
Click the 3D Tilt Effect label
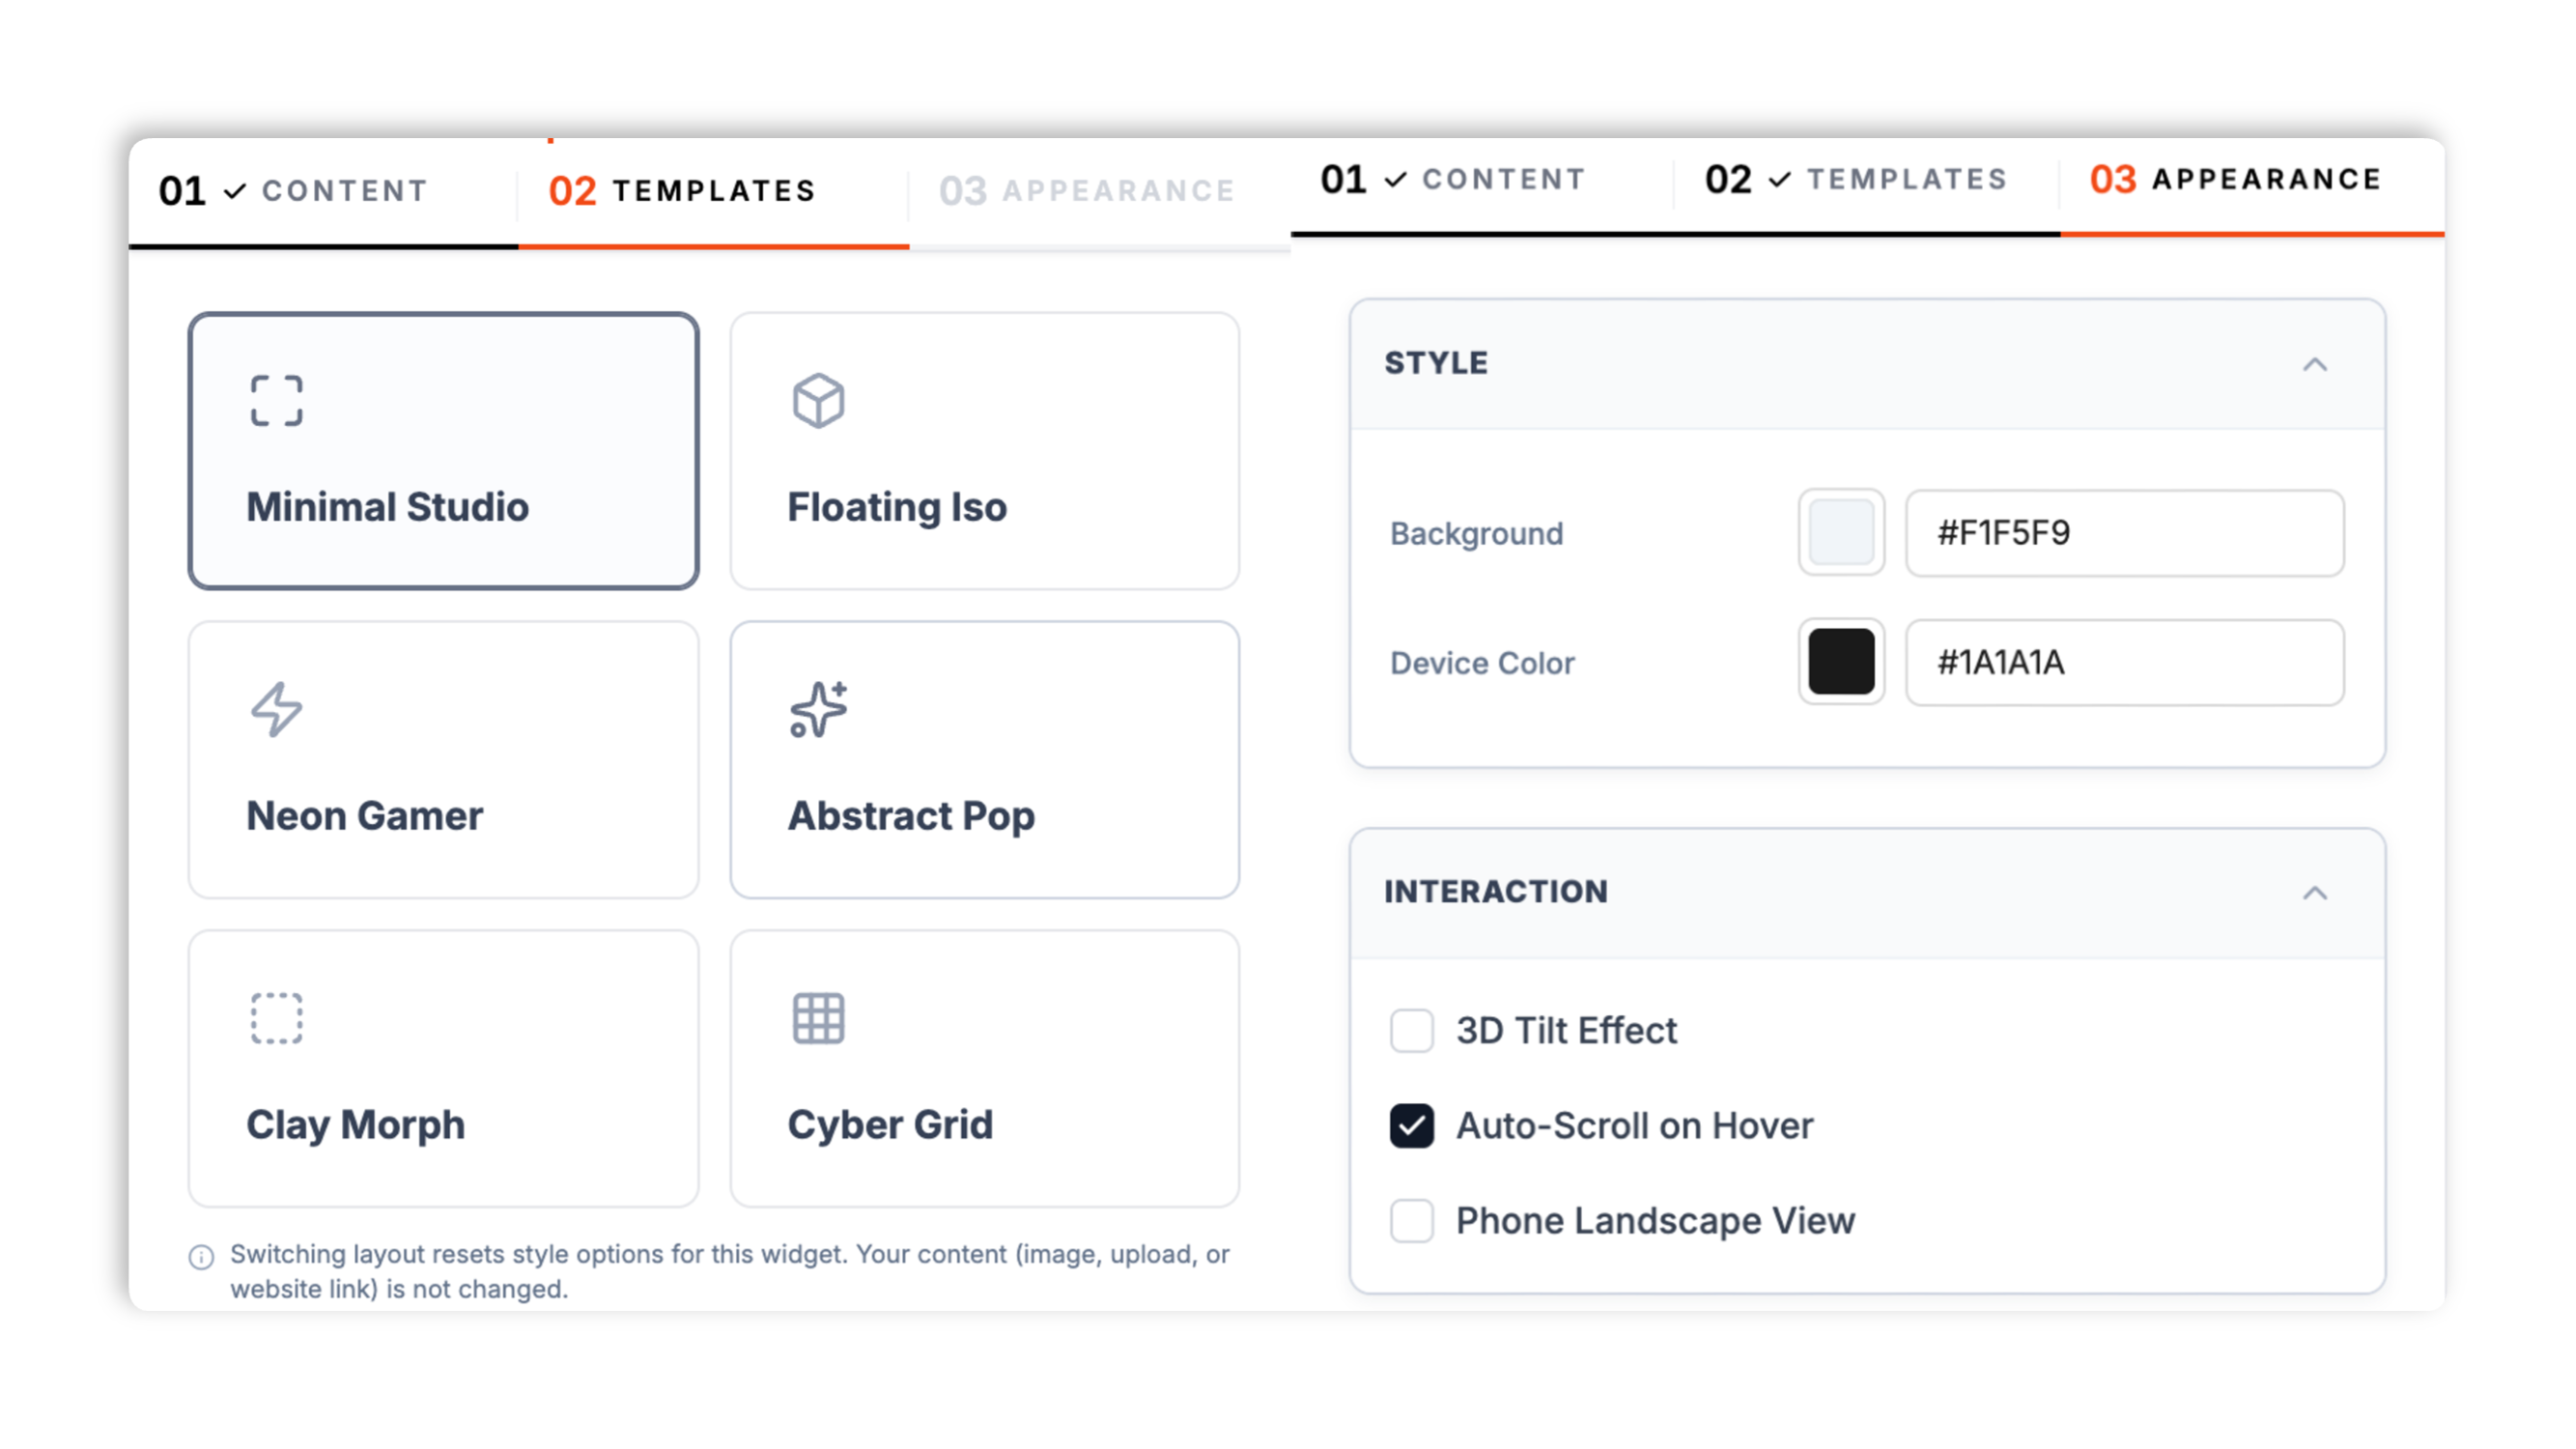pos(1566,1031)
